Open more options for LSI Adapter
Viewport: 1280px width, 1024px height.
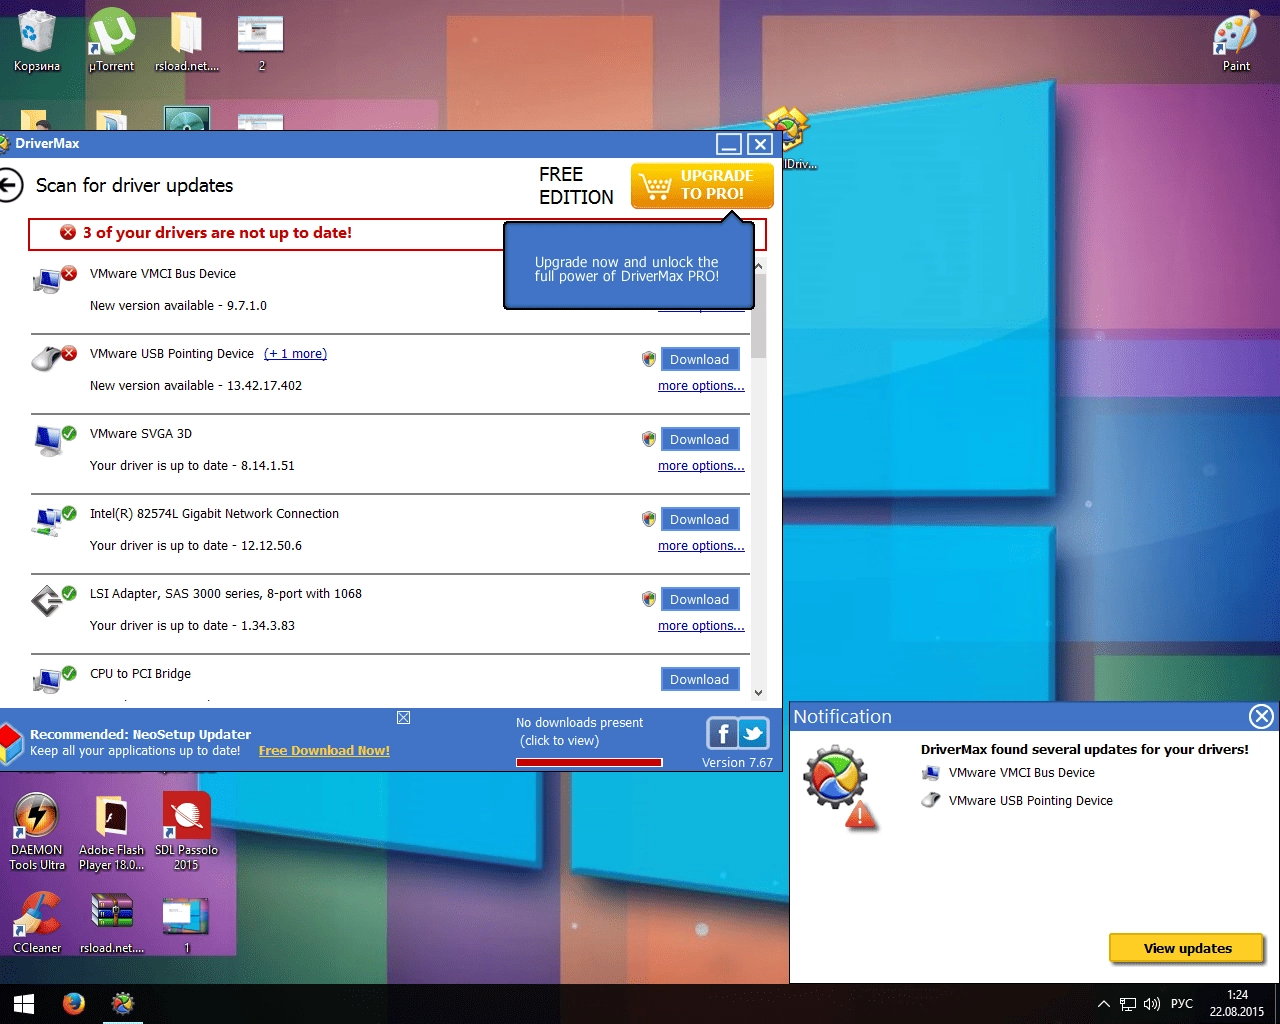(x=701, y=626)
